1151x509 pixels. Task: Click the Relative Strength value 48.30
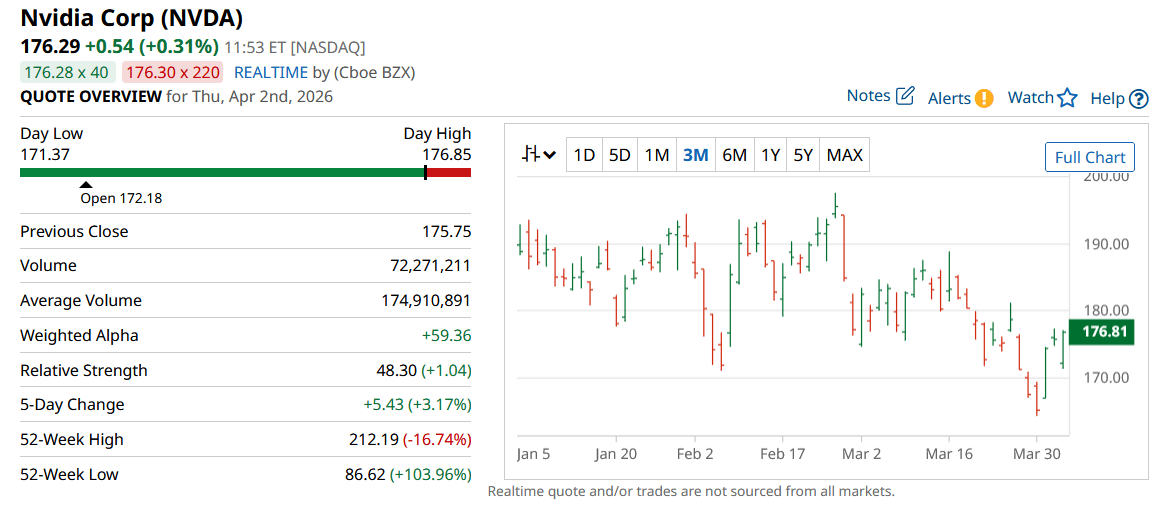coord(398,370)
